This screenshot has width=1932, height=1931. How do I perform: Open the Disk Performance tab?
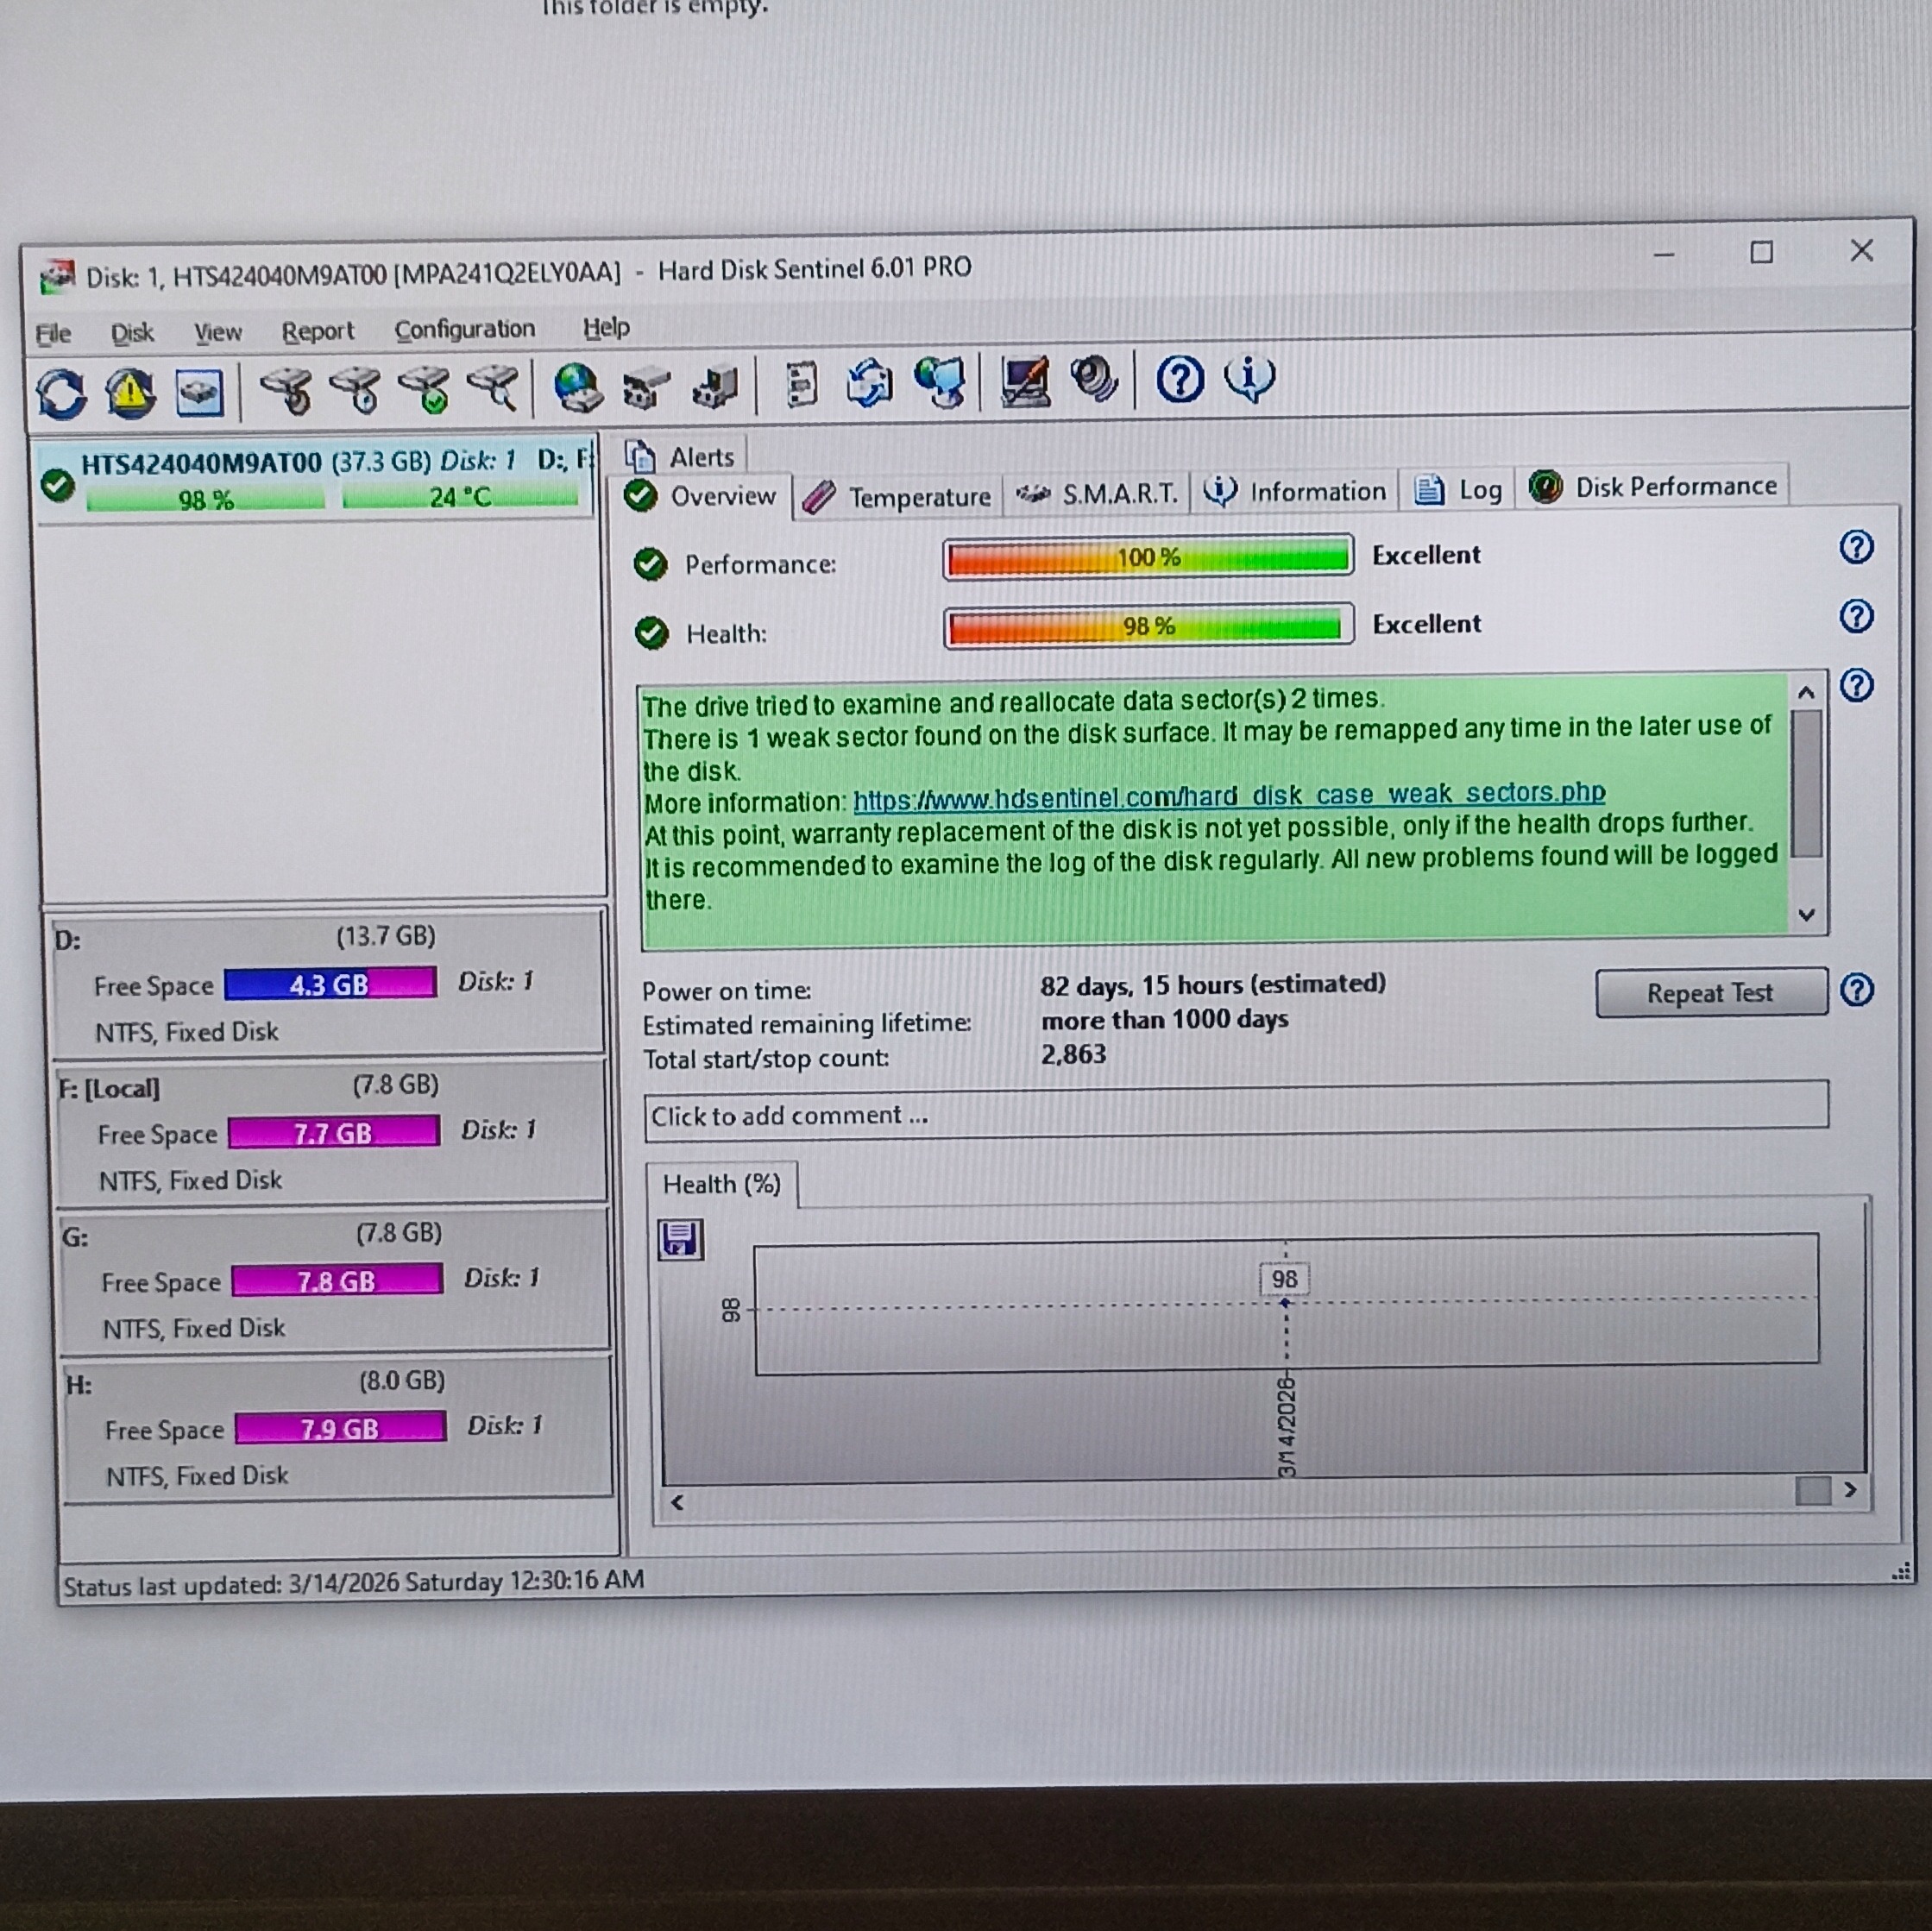(1654, 487)
